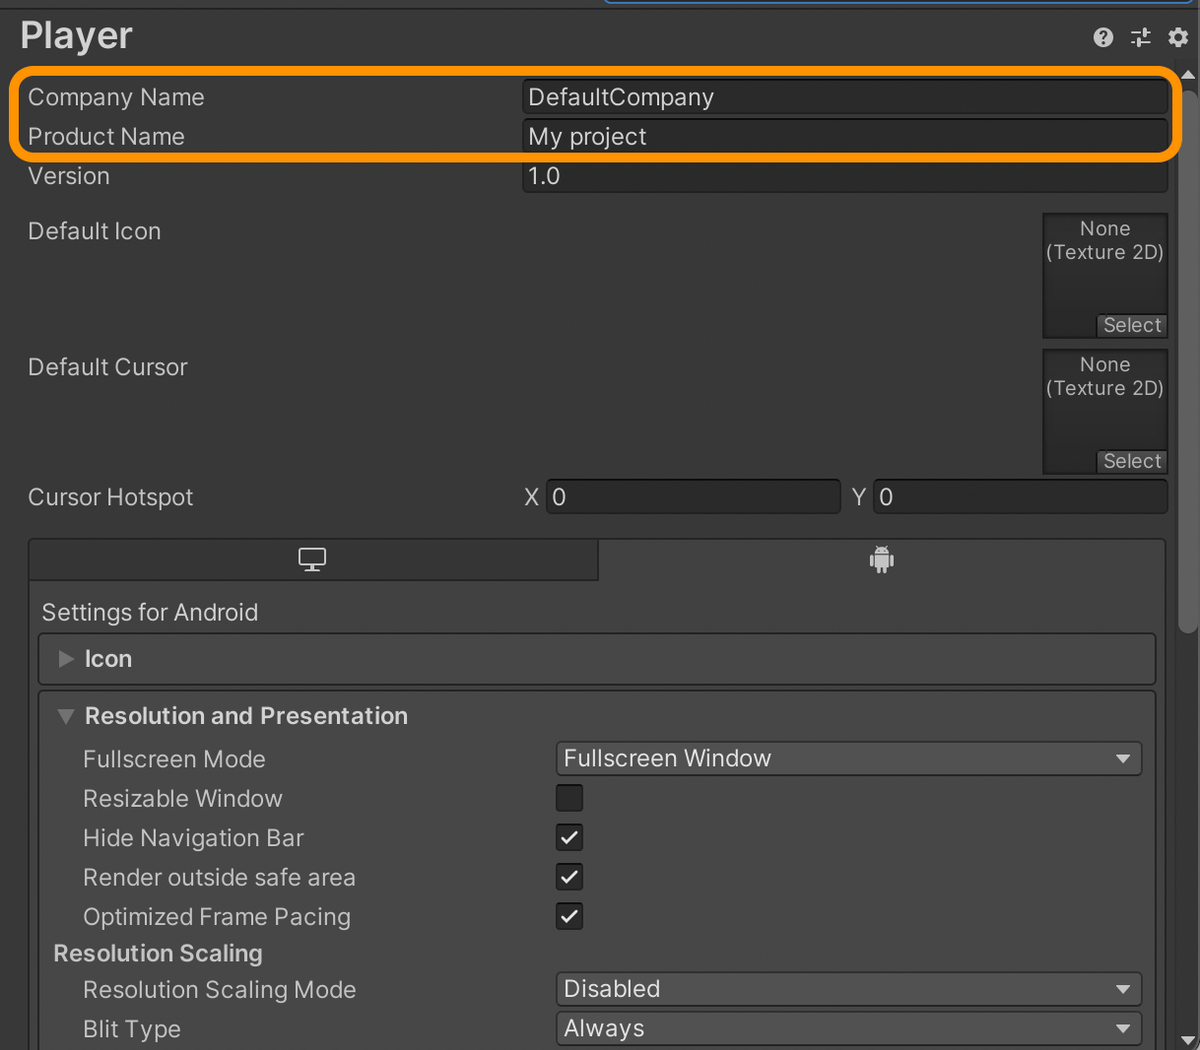
Task: Change the Blit Type dropdown
Action: tap(848, 1028)
